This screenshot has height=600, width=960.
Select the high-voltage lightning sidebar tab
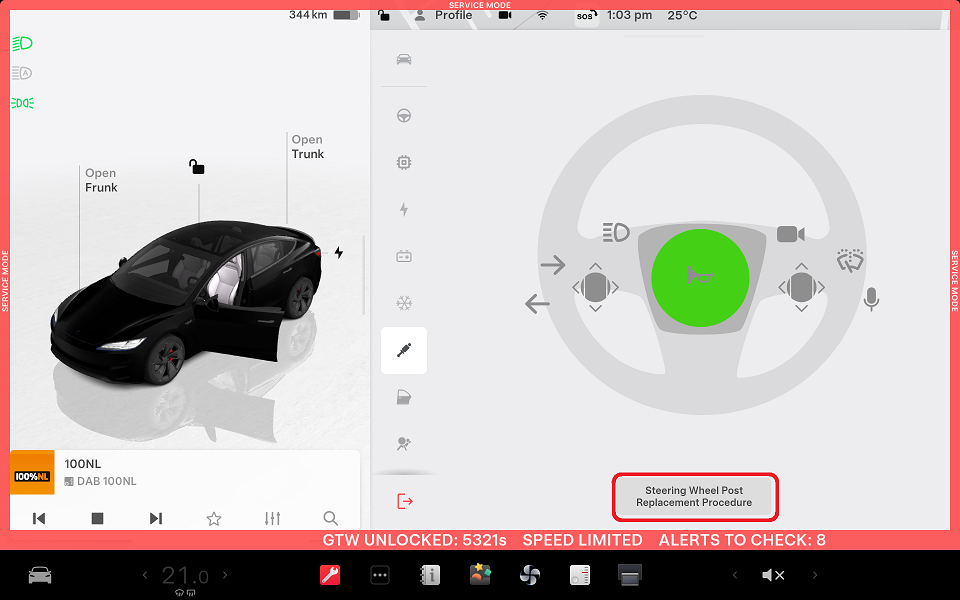[x=404, y=210]
